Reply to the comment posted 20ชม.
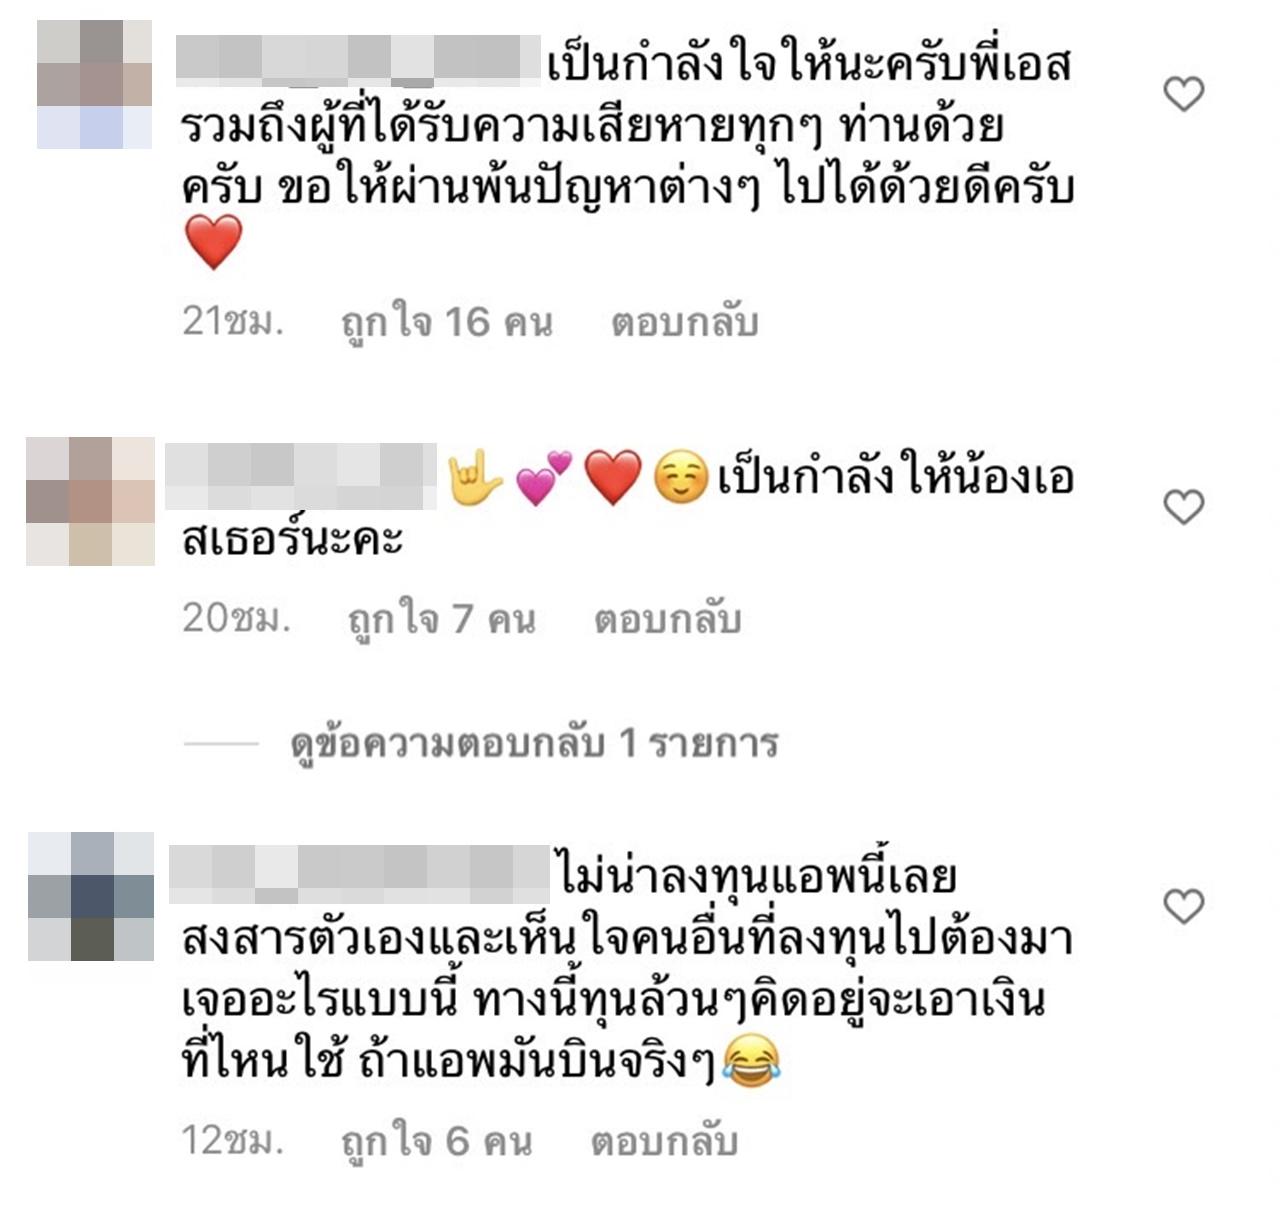 coord(668,620)
